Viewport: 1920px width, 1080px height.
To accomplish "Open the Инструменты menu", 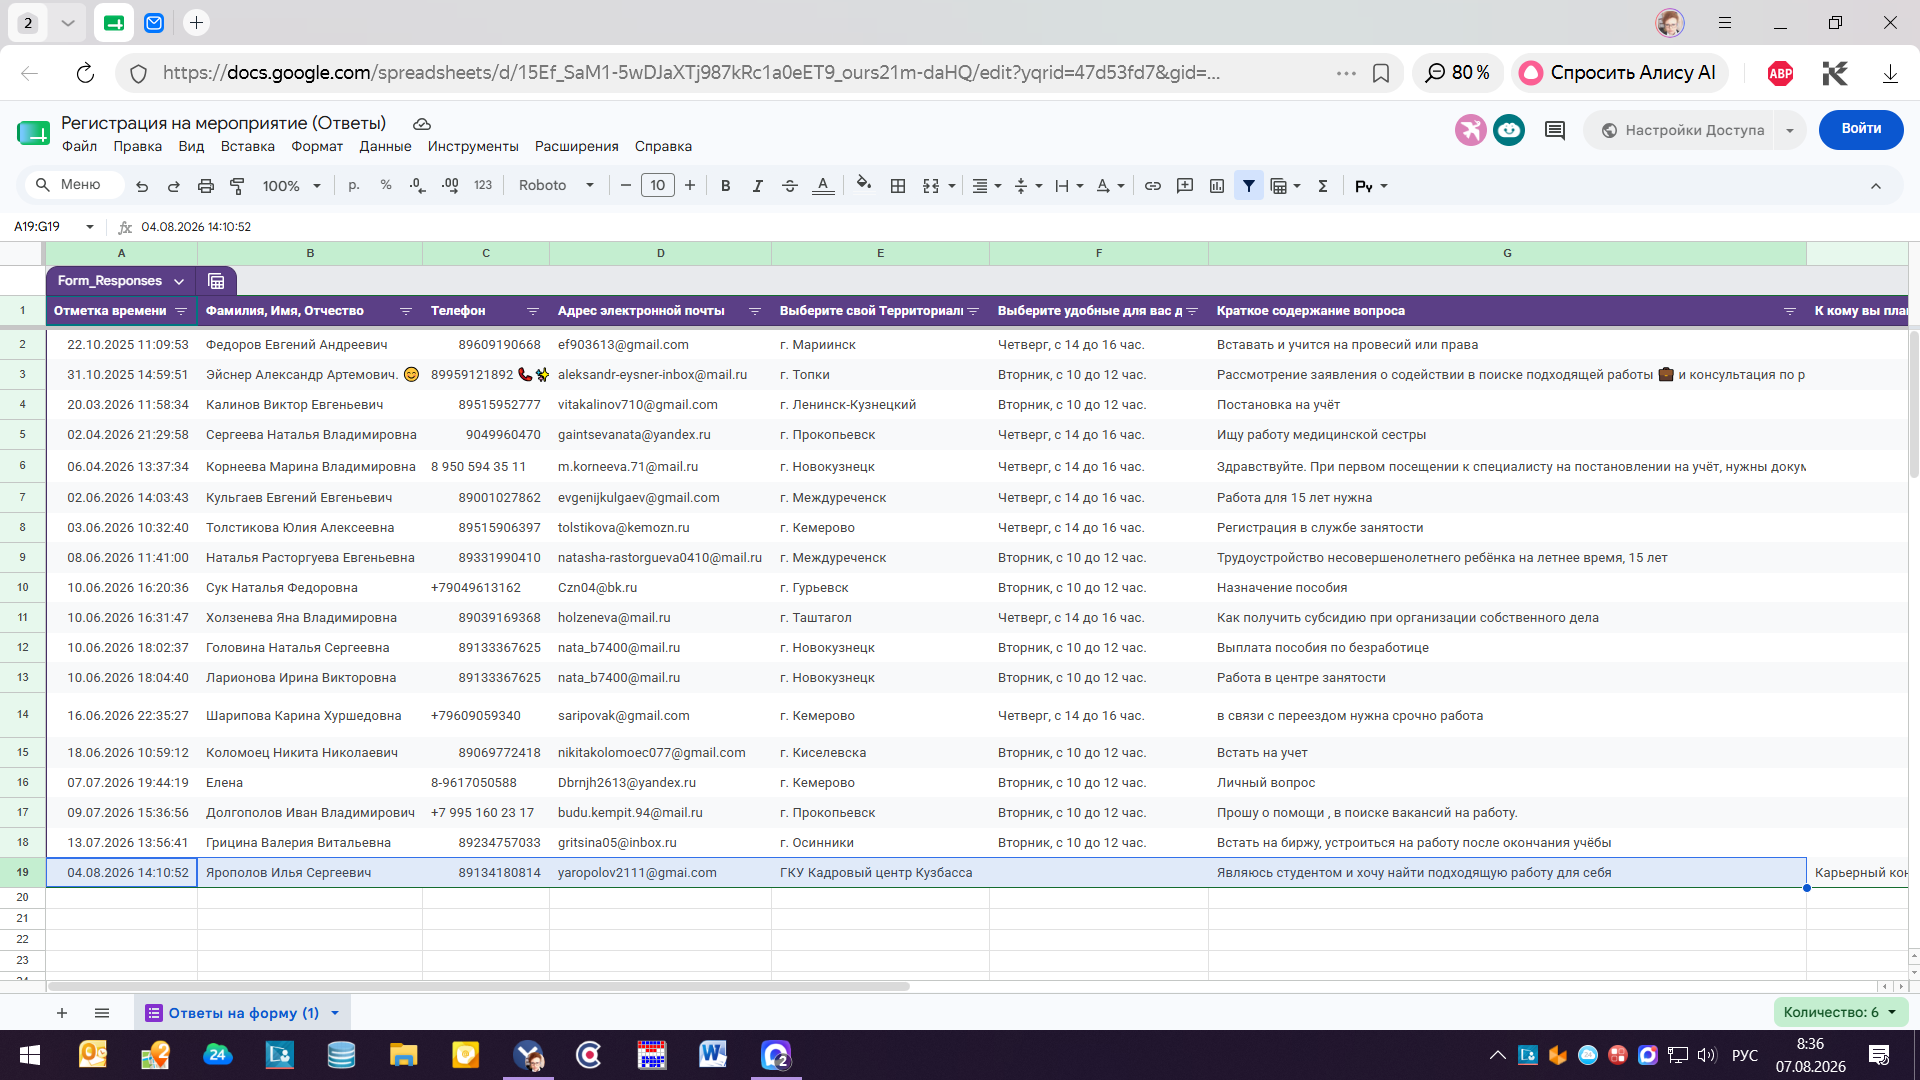I will click(473, 146).
